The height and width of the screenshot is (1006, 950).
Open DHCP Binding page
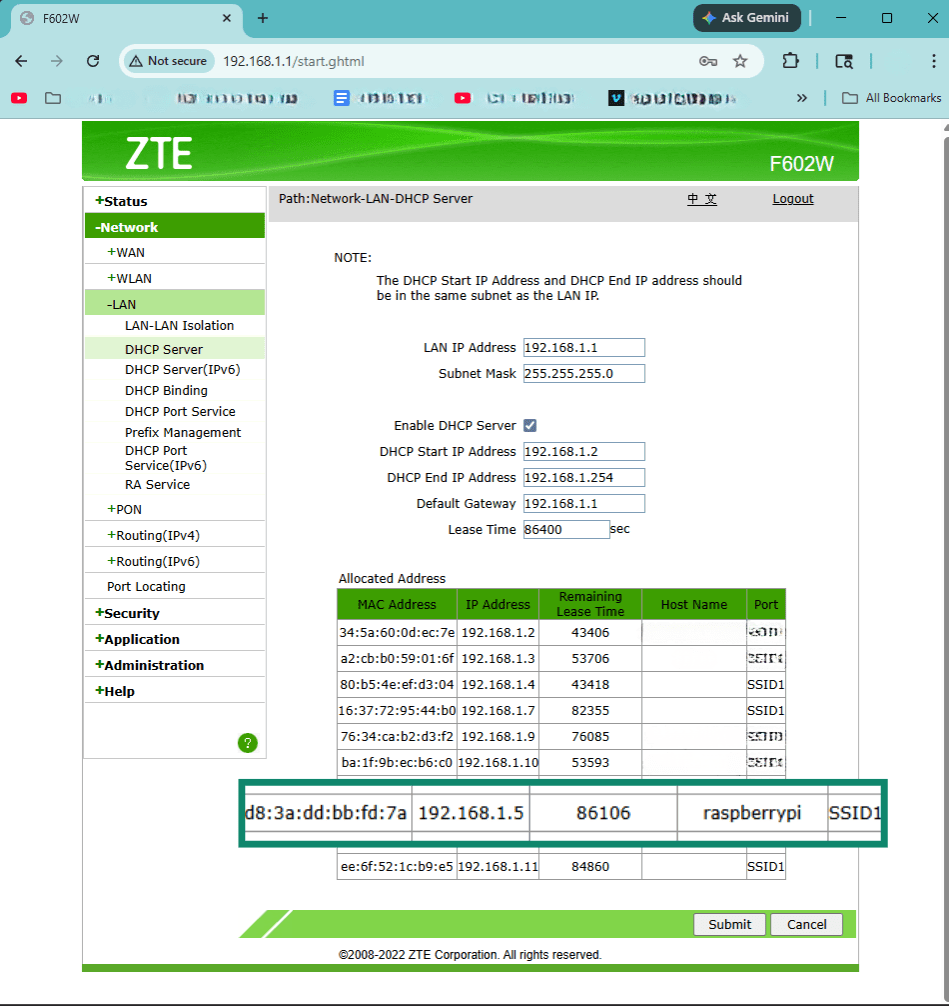tap(166, 391)
